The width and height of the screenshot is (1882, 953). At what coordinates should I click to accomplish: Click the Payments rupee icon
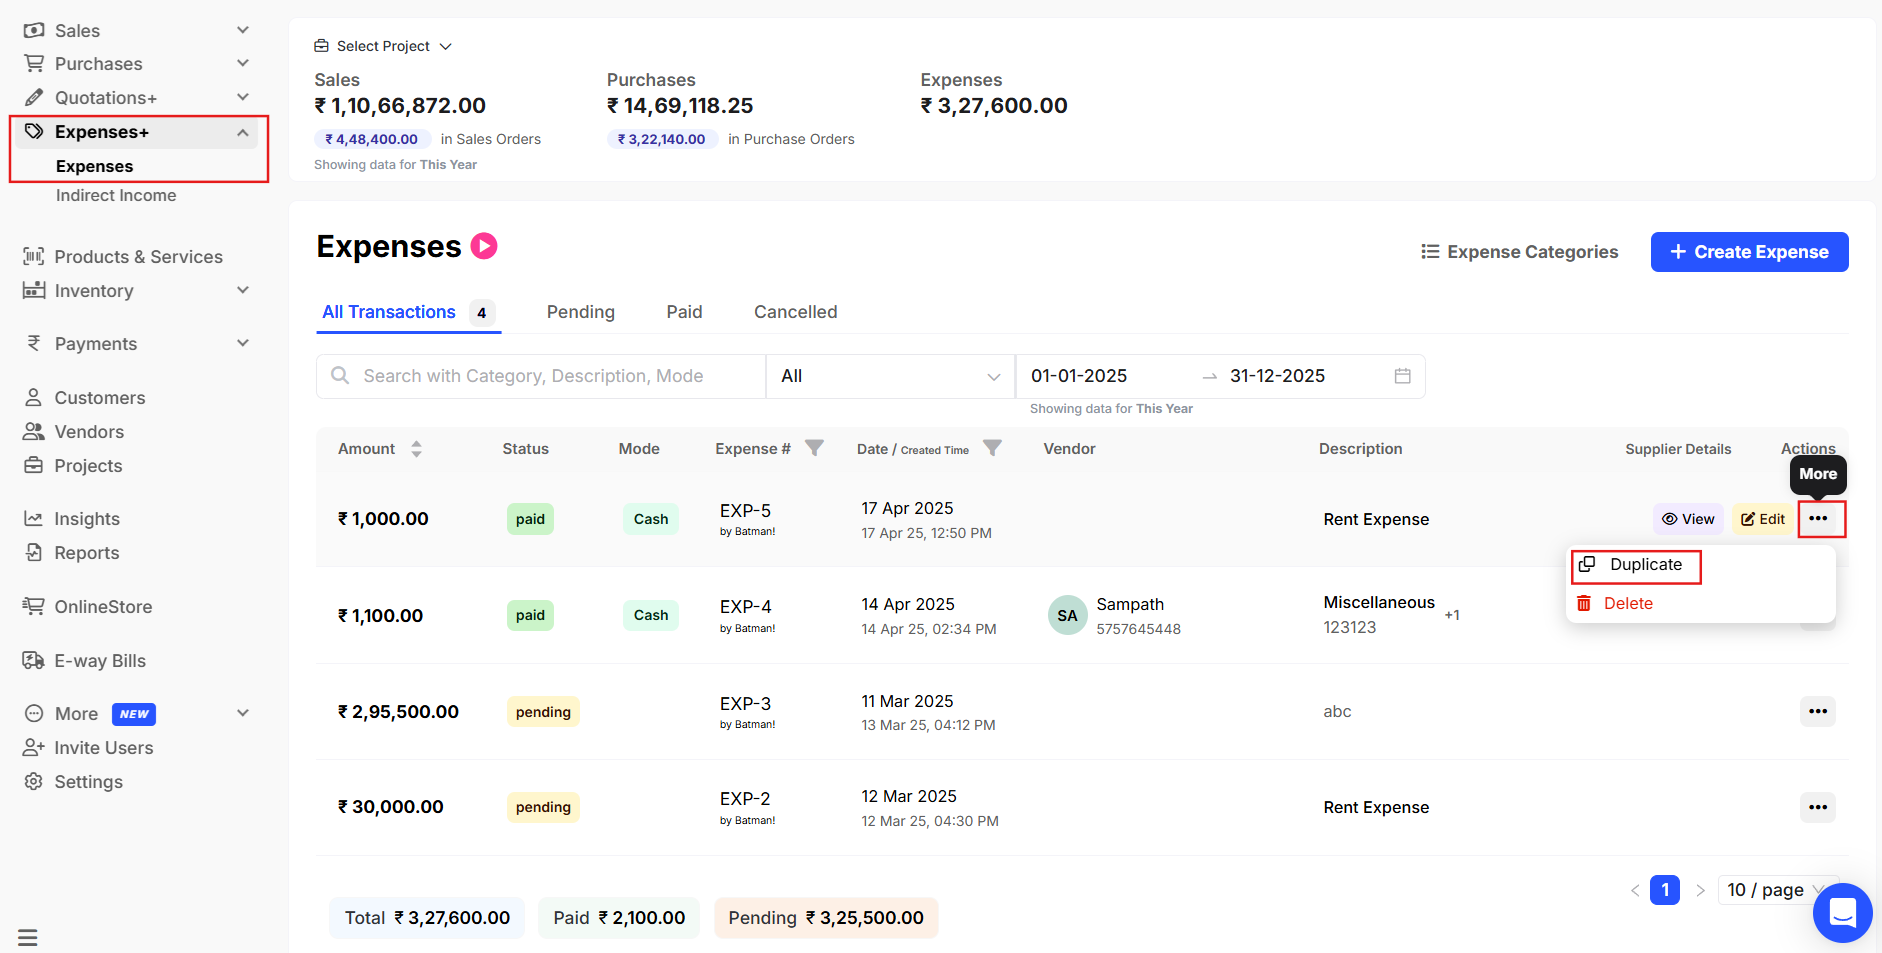pos(34,343)
